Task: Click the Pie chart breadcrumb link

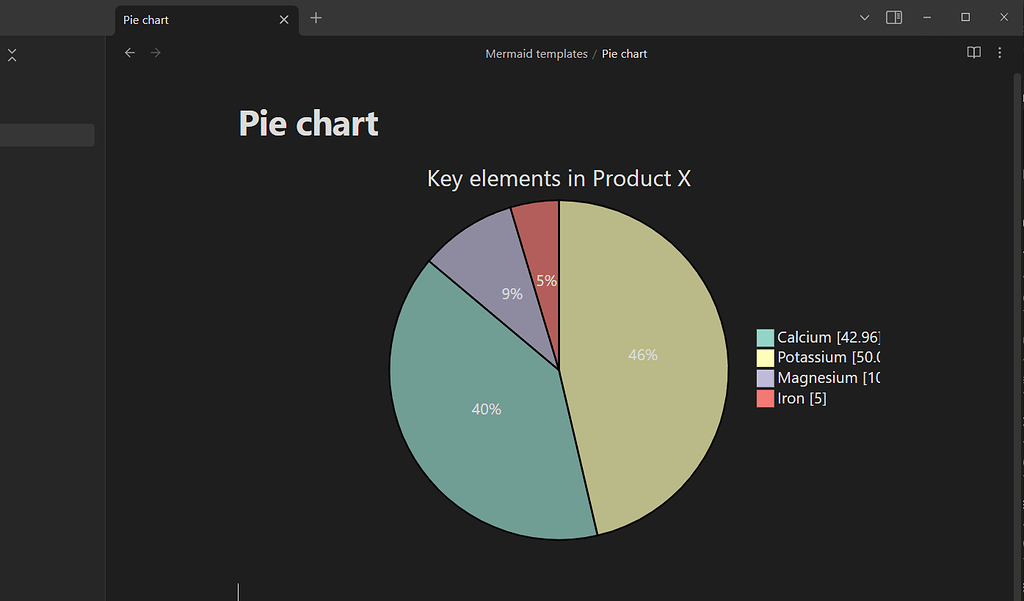Action: pos(624,53)
